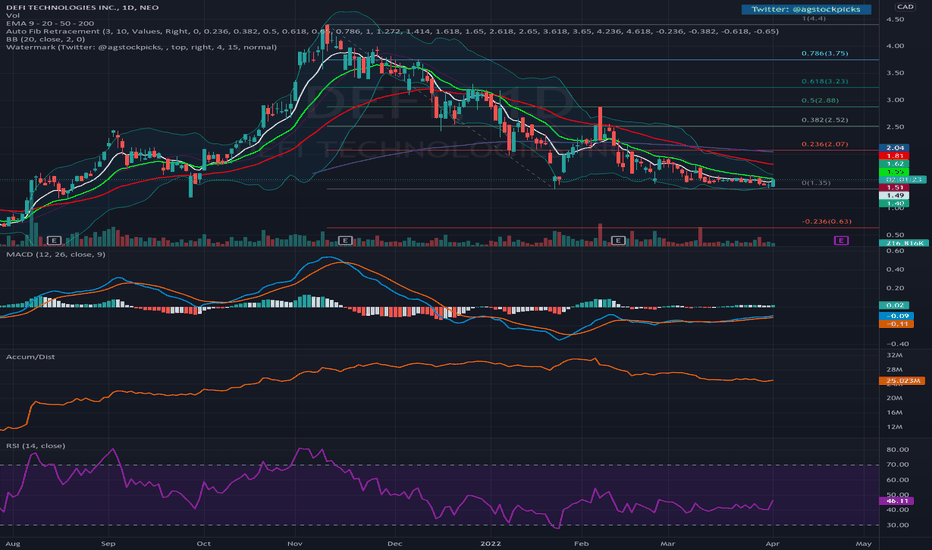Click the 2022 label on time axis

(490, 543)
